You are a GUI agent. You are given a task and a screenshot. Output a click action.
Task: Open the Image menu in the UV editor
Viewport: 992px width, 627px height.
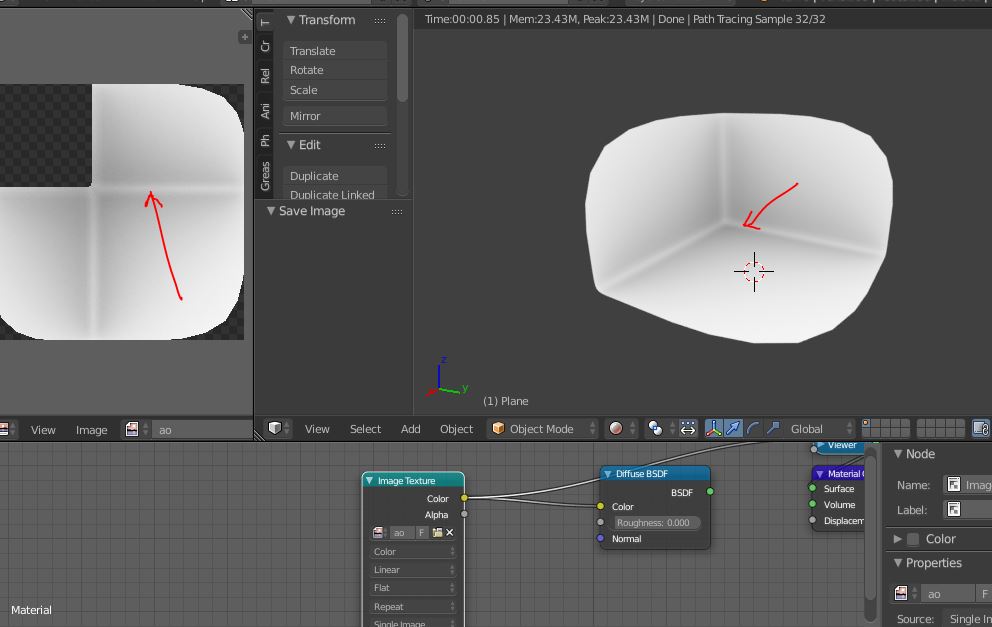[x=91, y=429]
